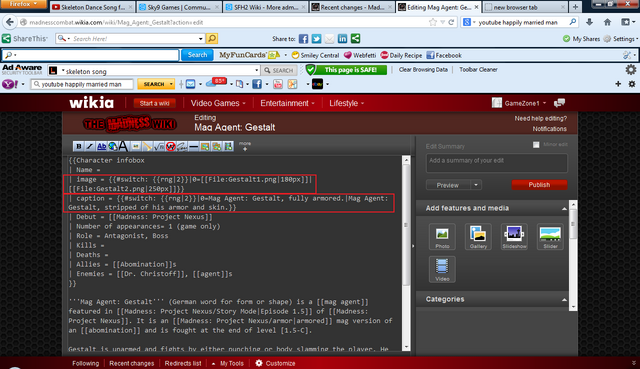Open Toolbar Cleaner link
640x369 pixels.
coord(478,69)
